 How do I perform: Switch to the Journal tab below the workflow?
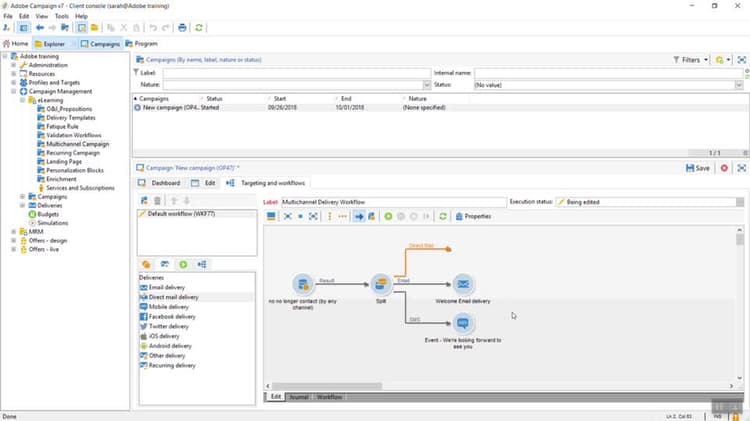[298, 397]
